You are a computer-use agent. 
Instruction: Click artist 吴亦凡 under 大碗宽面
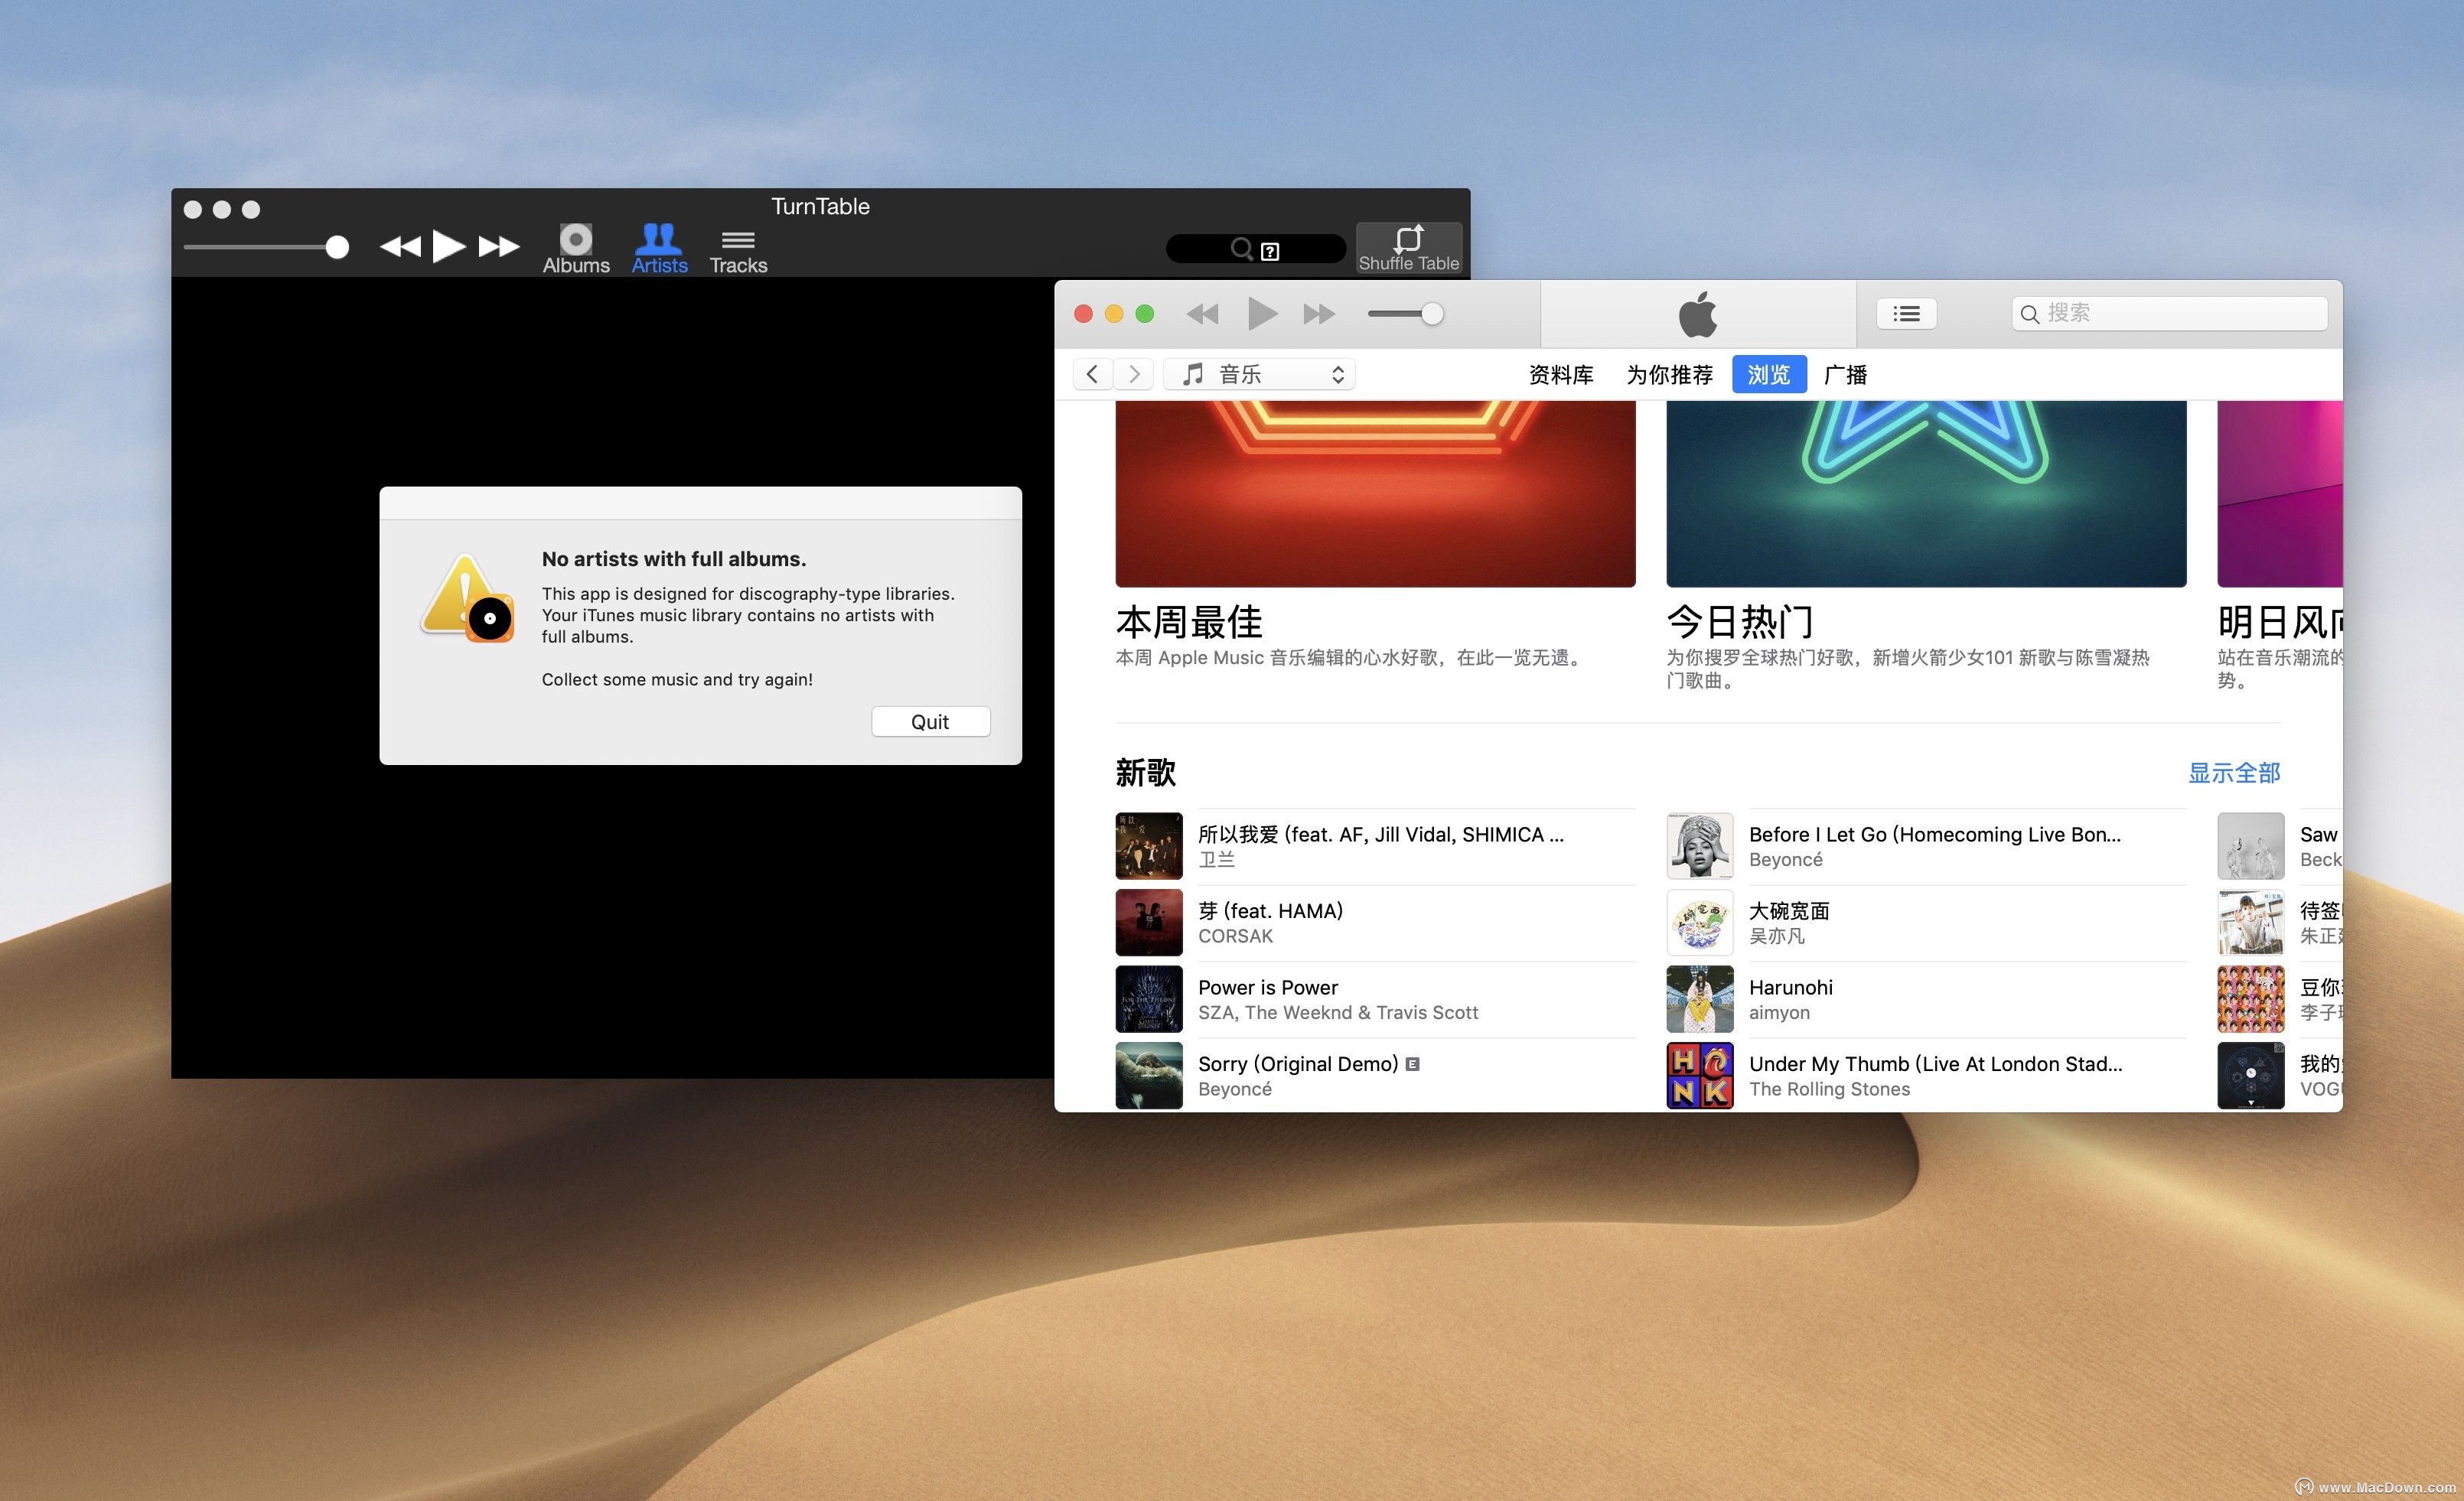point(1777,937)
